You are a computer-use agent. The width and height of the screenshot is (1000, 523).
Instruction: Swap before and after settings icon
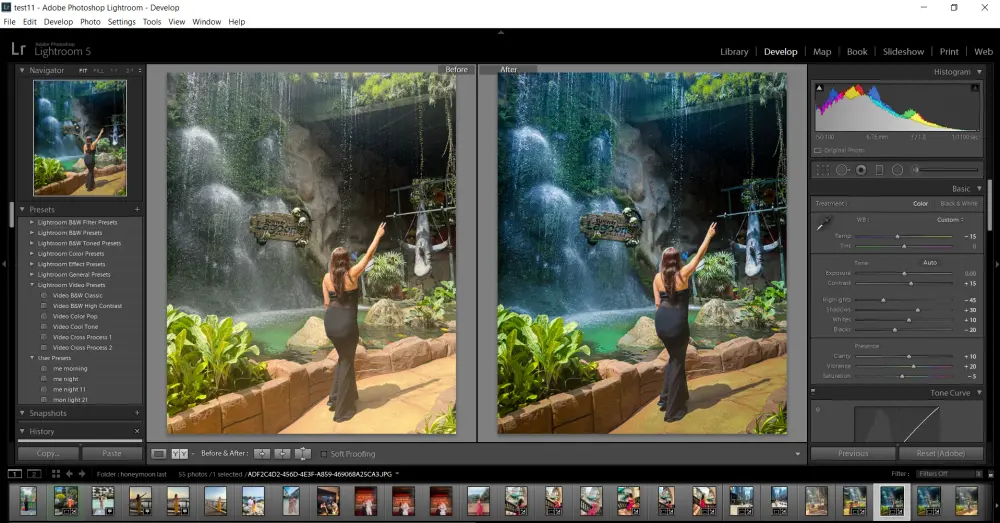(x=303, y=453)
